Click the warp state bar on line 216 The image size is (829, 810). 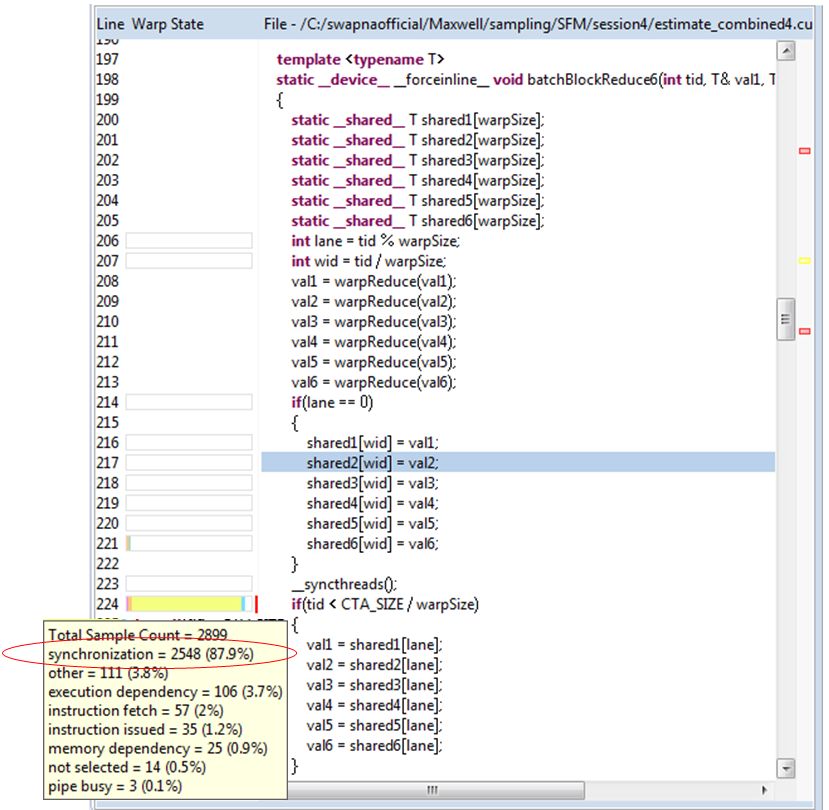coord(189,442)
